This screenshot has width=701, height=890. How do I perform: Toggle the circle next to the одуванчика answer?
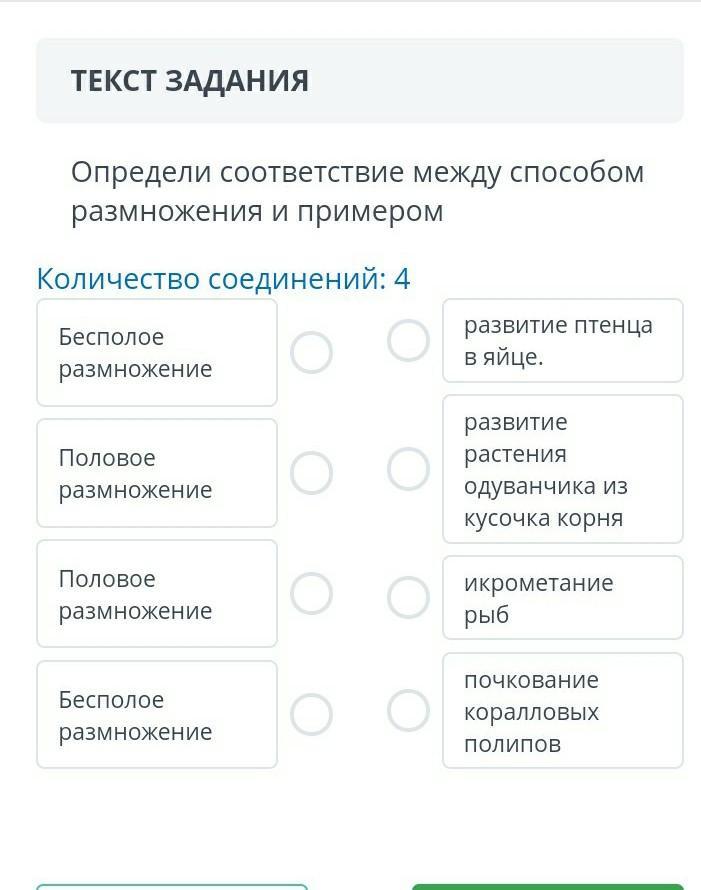(x=408, y=469)
